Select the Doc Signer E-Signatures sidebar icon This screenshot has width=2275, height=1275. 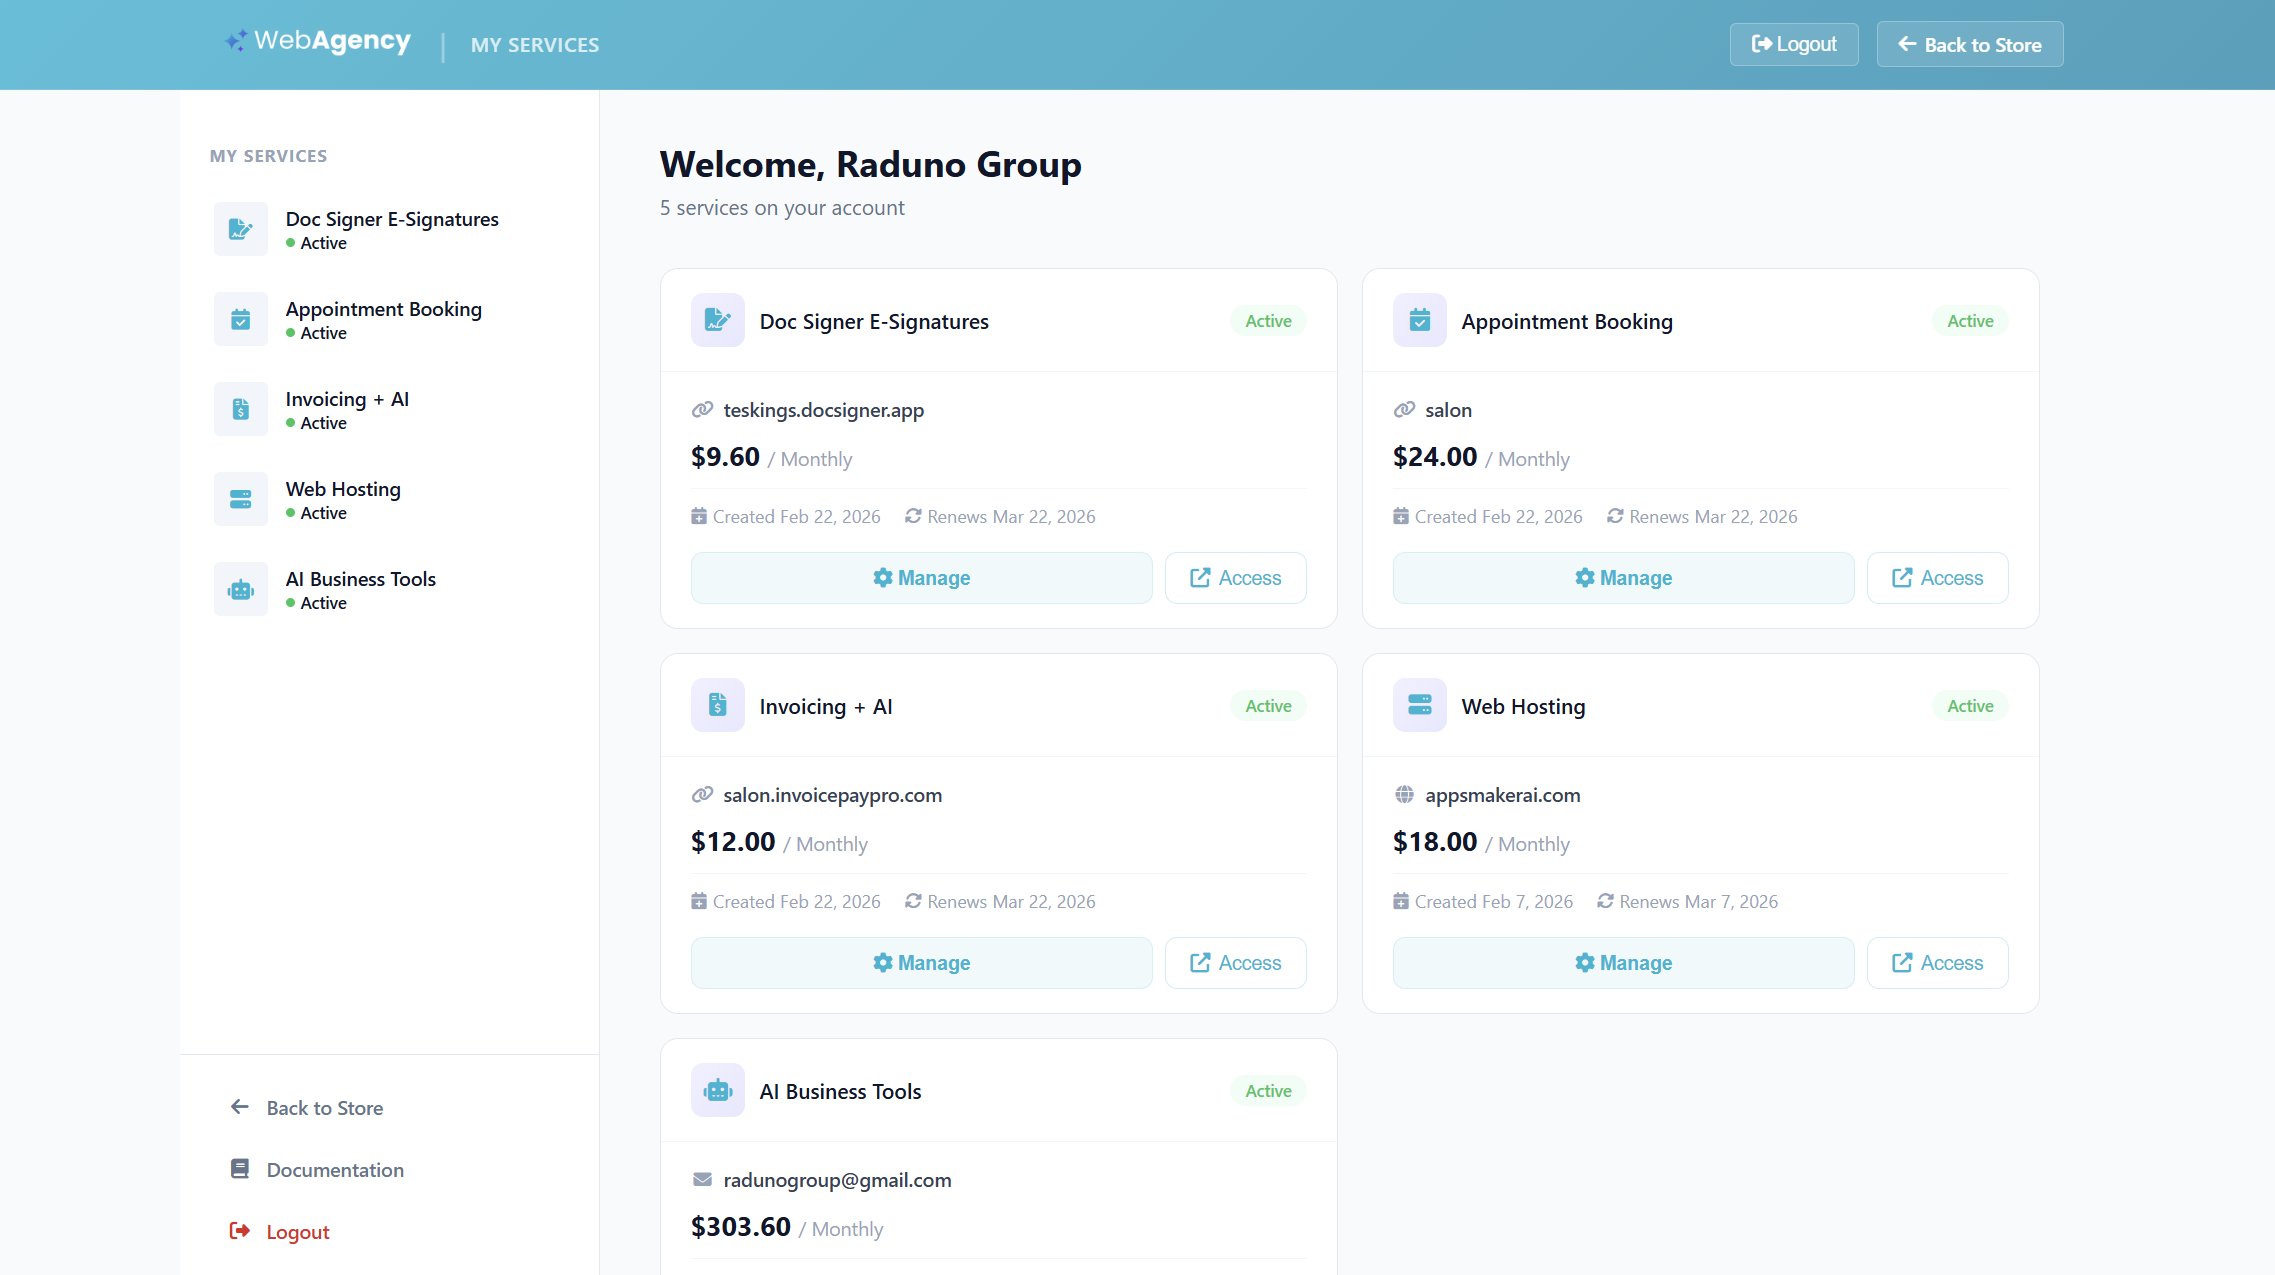tap(240, 228)
